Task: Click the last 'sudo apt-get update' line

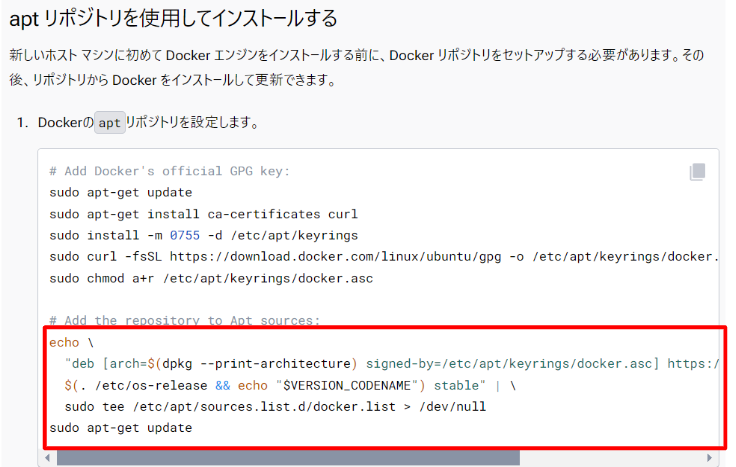Action: click(x=121, y=428)
